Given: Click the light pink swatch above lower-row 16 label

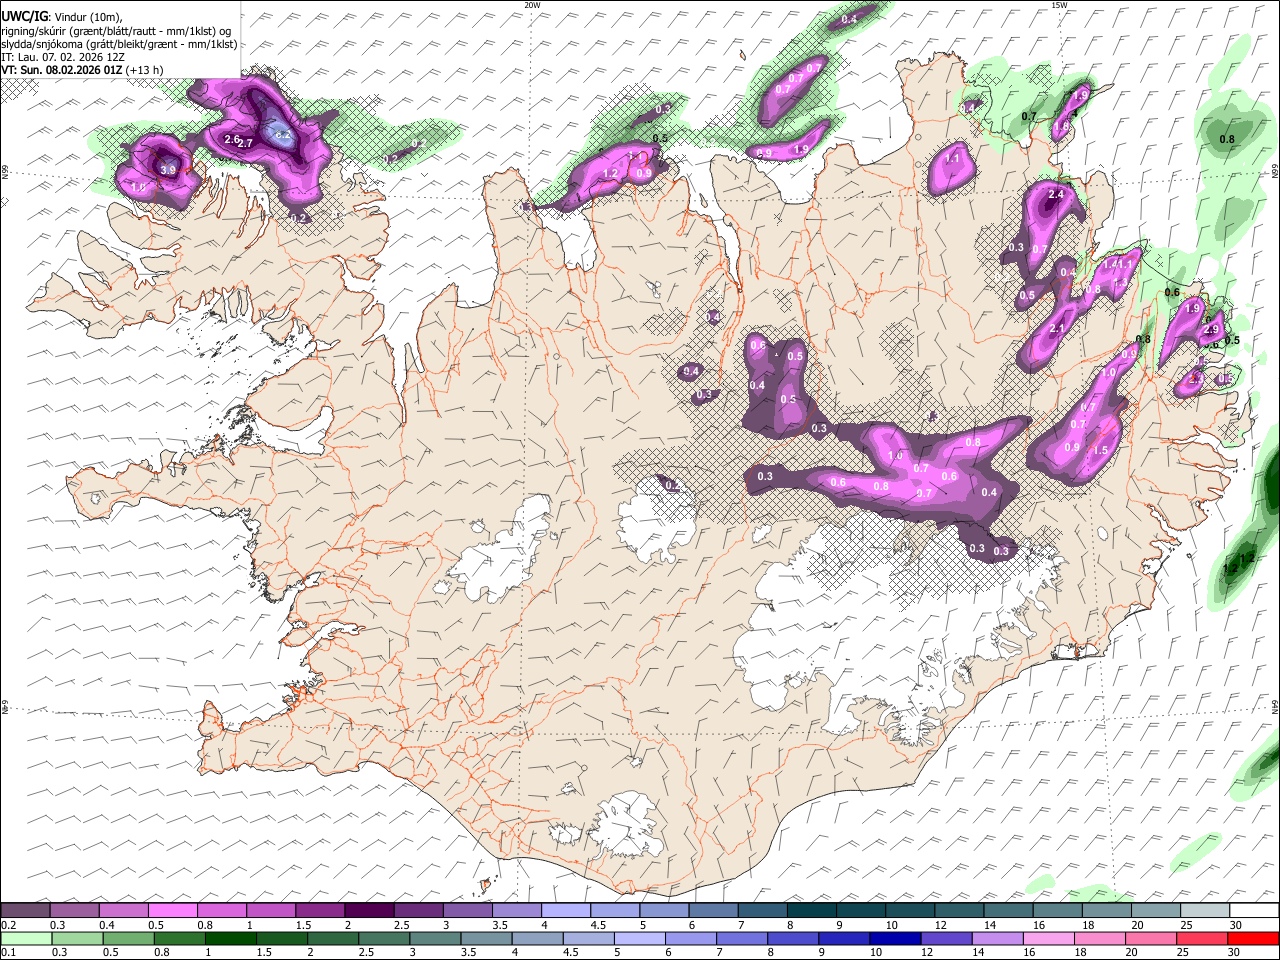Looking at the screenshot, I should 1048,938.
